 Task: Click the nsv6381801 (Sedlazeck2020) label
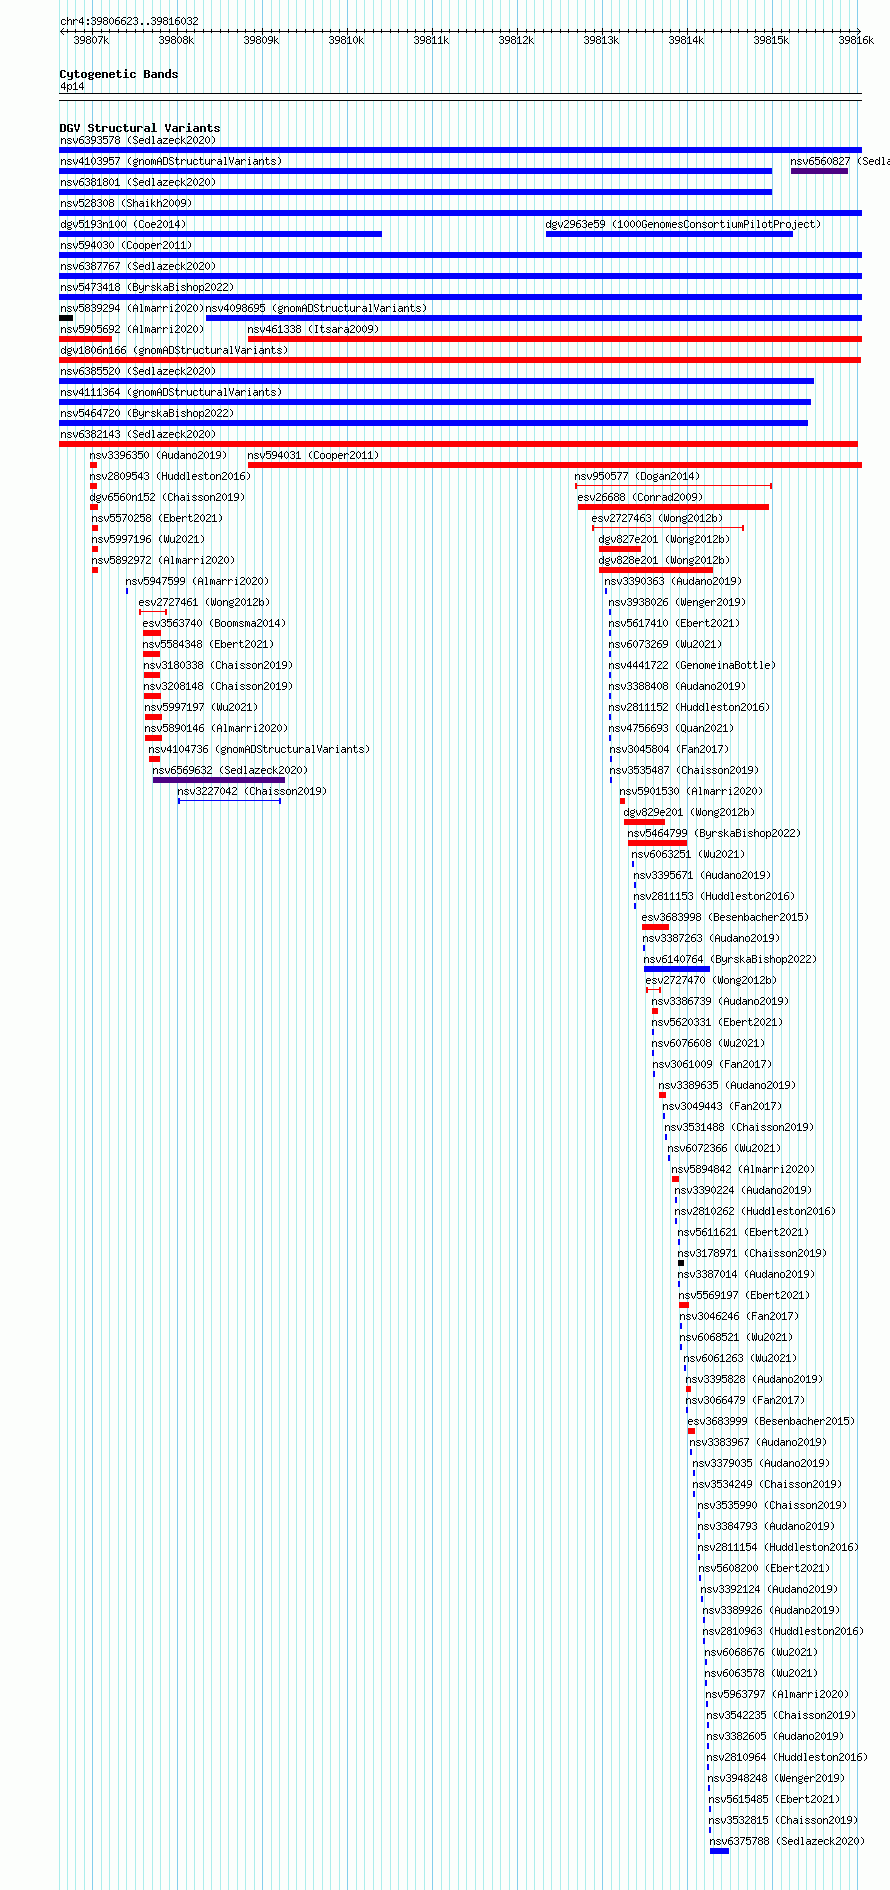pyautogui.click(x=137, y=183)
